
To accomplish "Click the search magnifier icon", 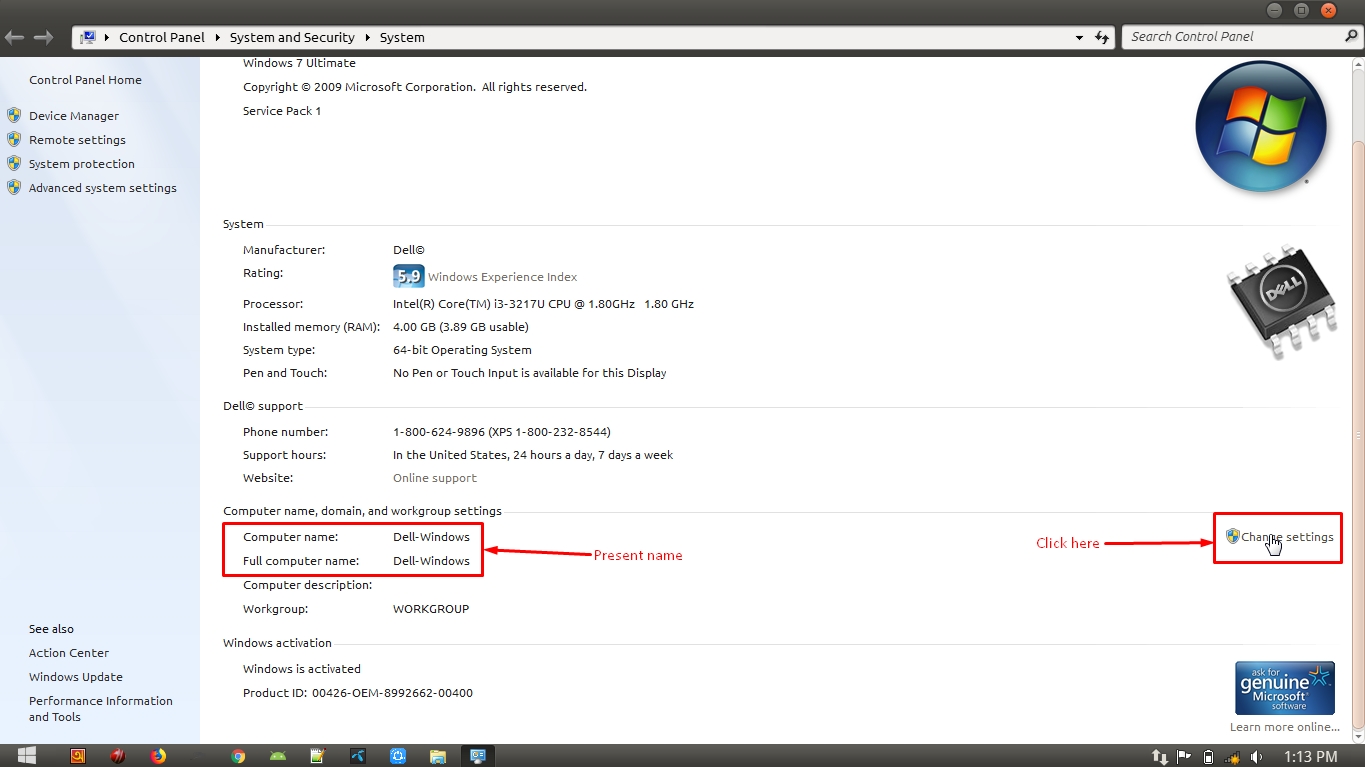I will (1351, 36).
